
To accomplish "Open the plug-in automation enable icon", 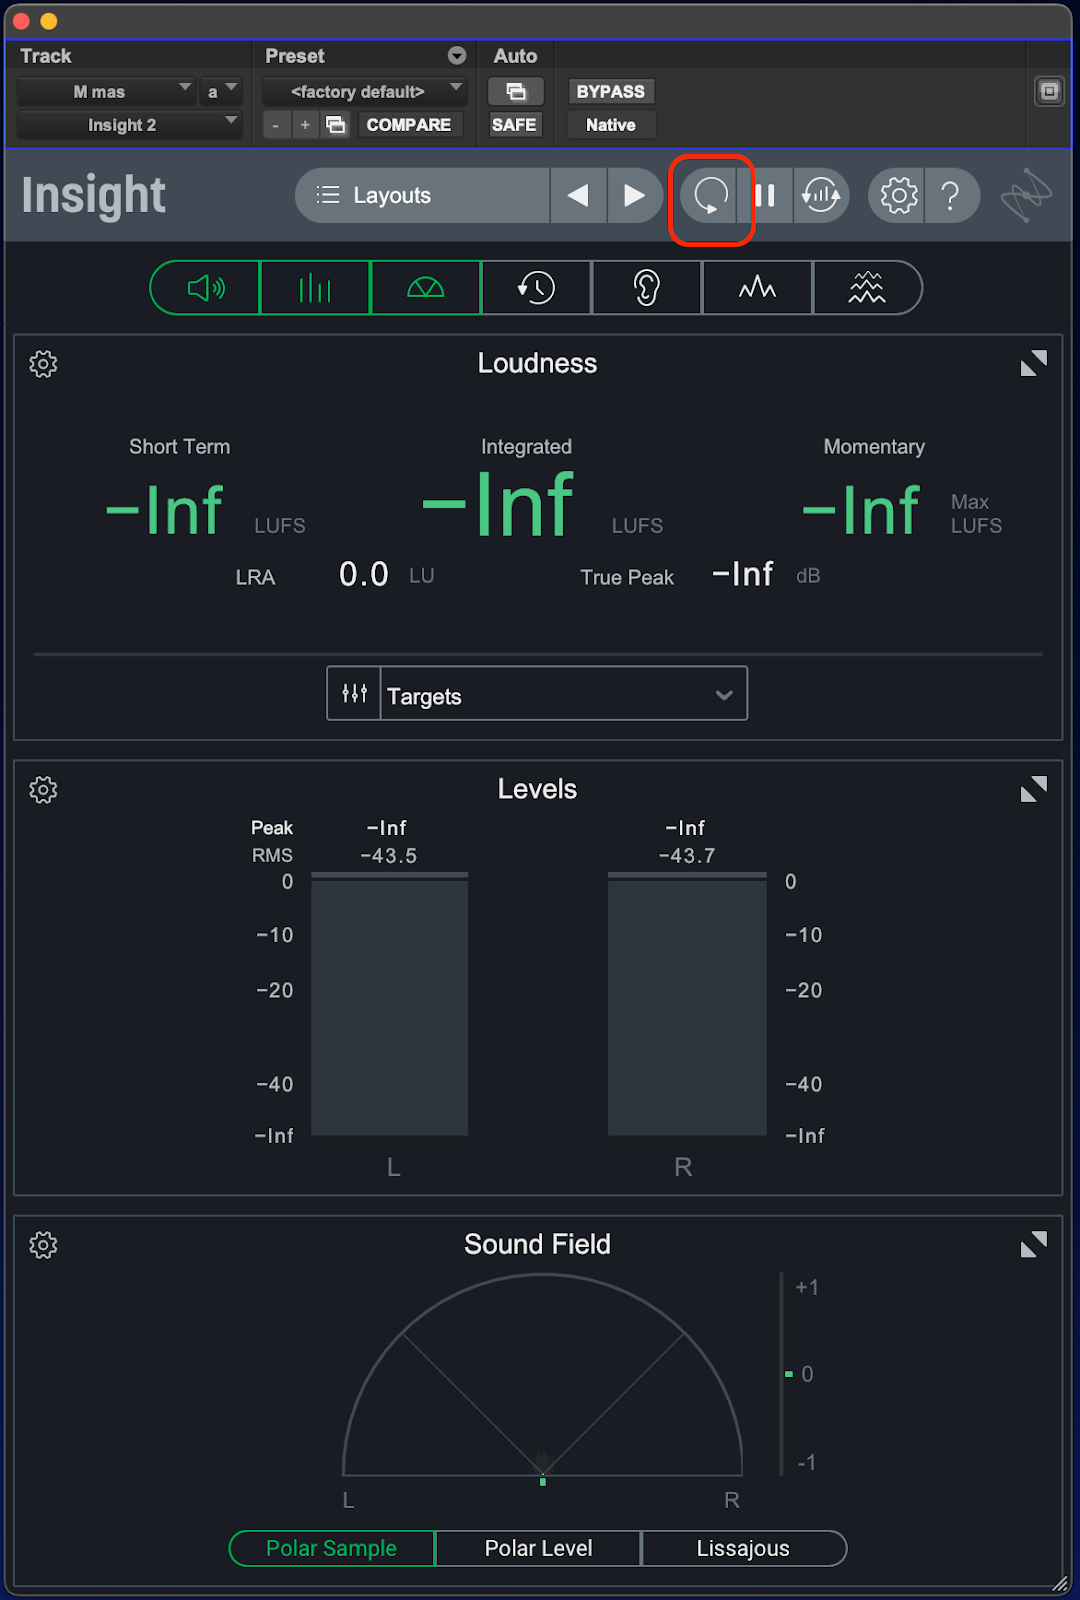I will pyautogui.click(x=516, y=92).
